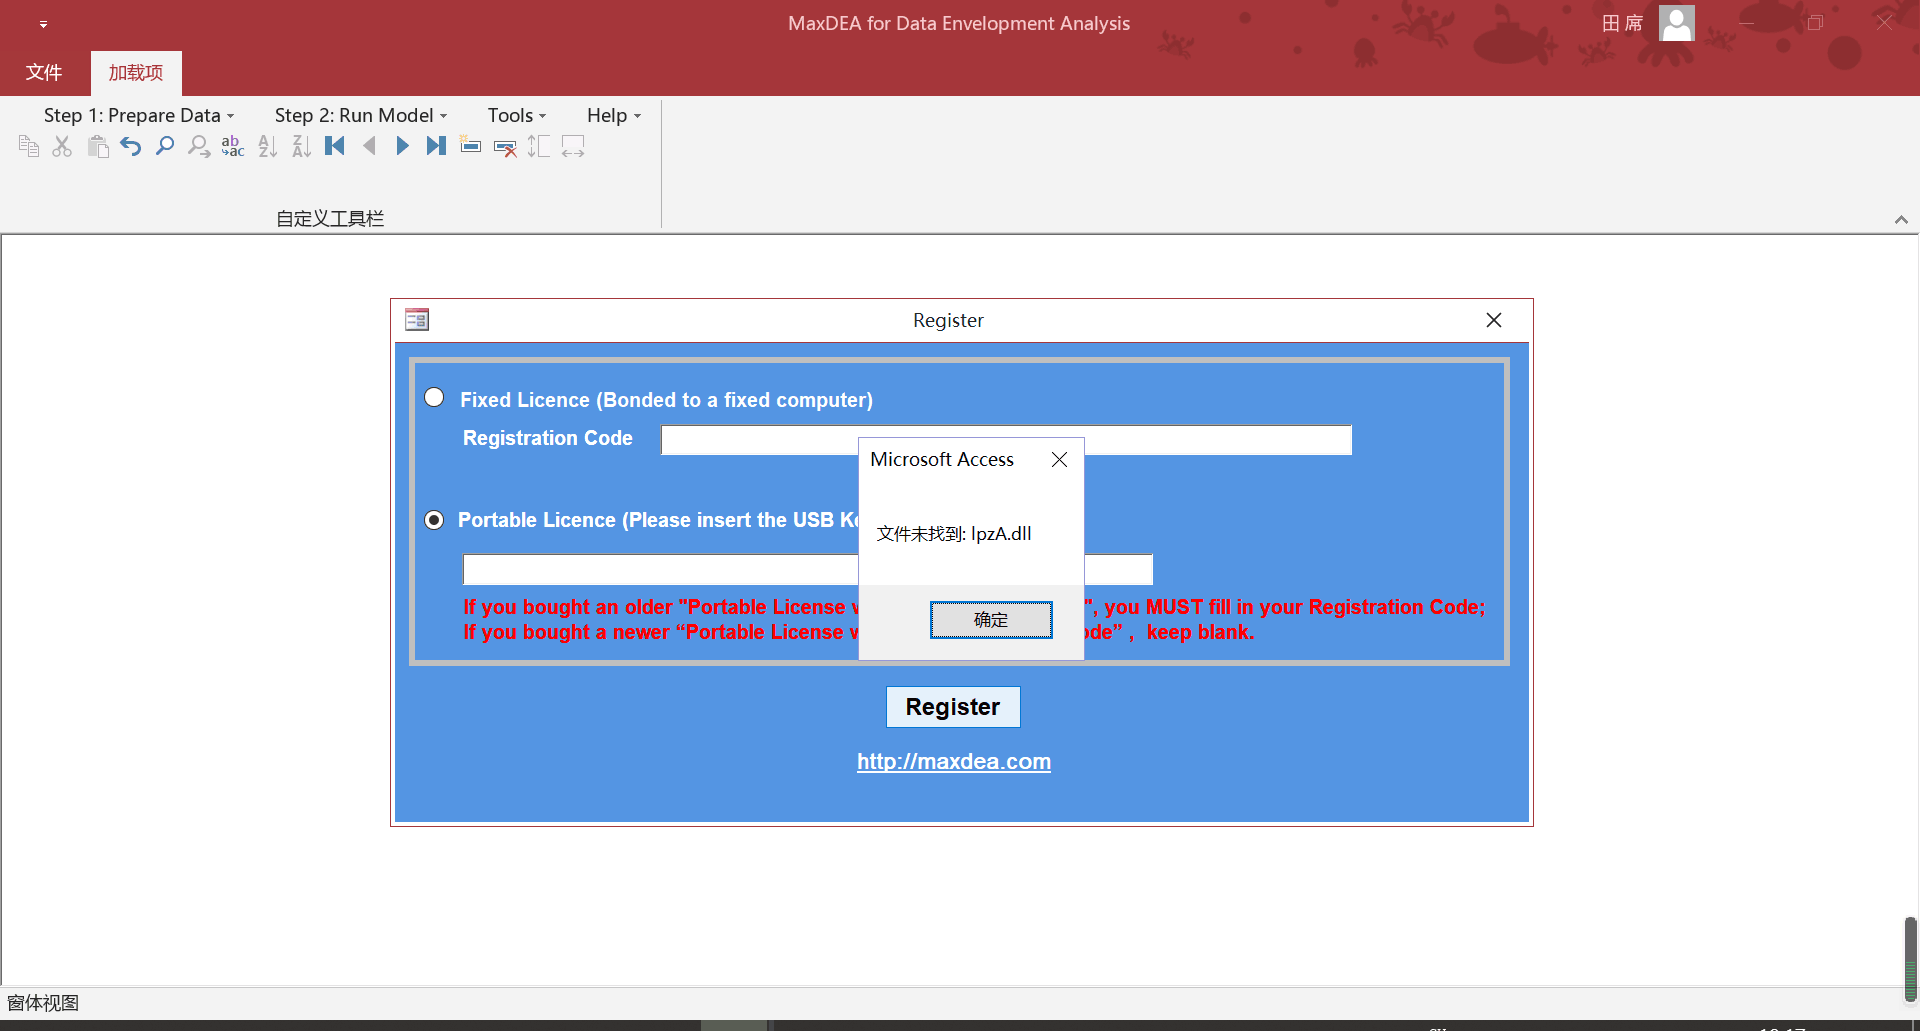Viewport: 1920px width, 1031px height.
Task: Switch to the 加载项 tab
Action: pos(136,73)
